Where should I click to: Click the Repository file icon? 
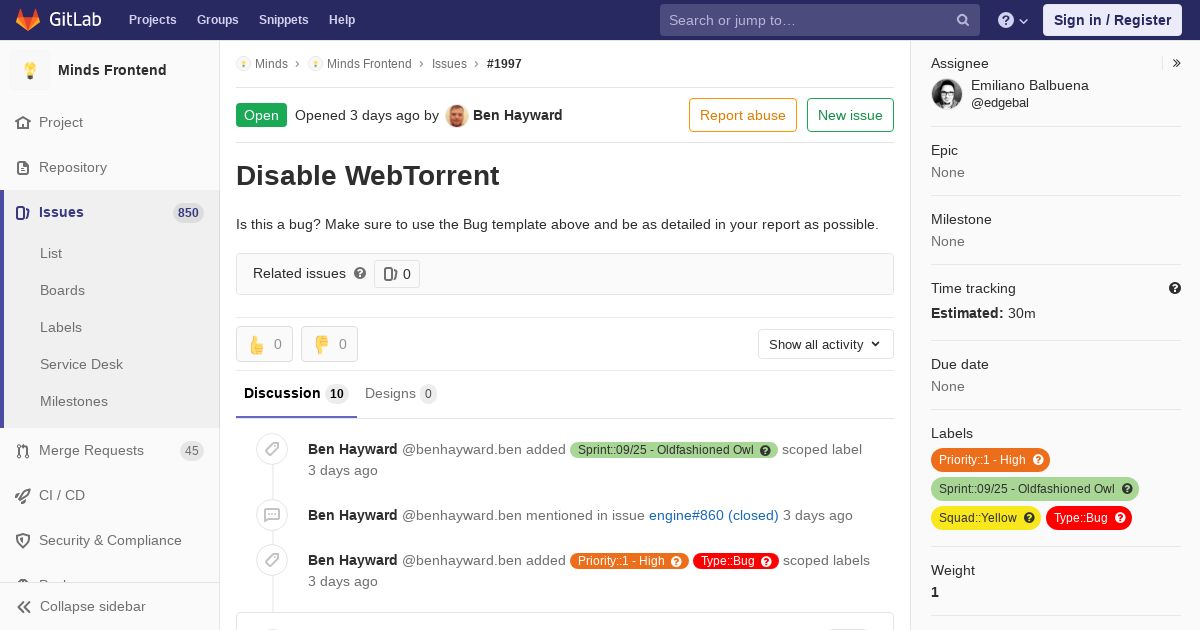pyautogui.click(x=23, y=167)
